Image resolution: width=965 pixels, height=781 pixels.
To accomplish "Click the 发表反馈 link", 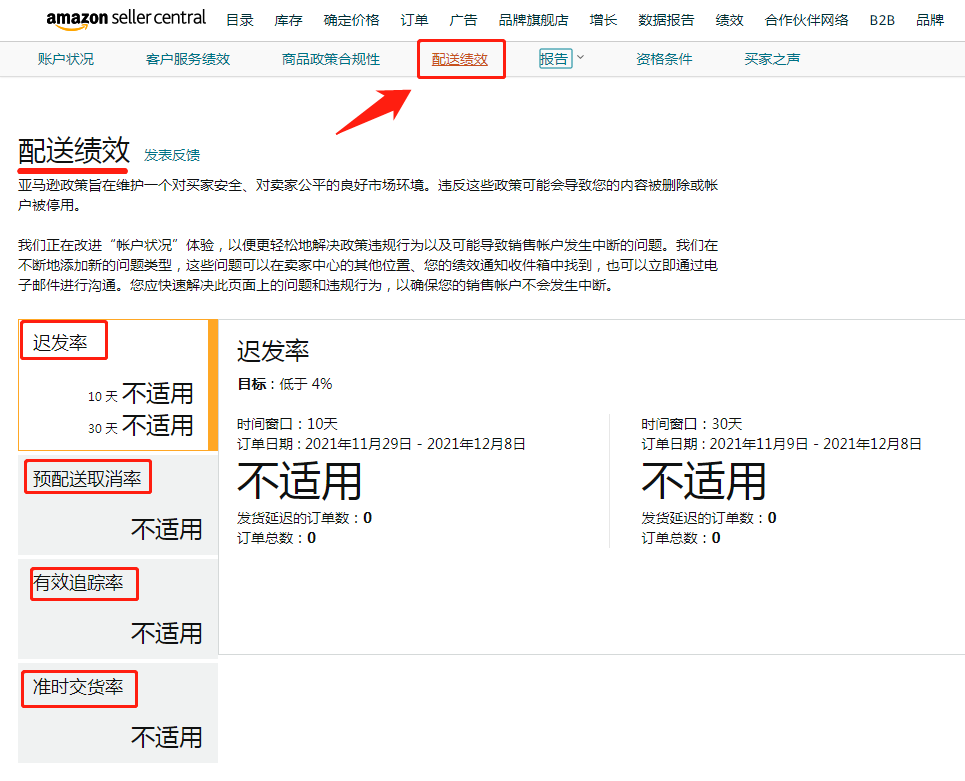I will pyautogui.click(x=172, y=155).
